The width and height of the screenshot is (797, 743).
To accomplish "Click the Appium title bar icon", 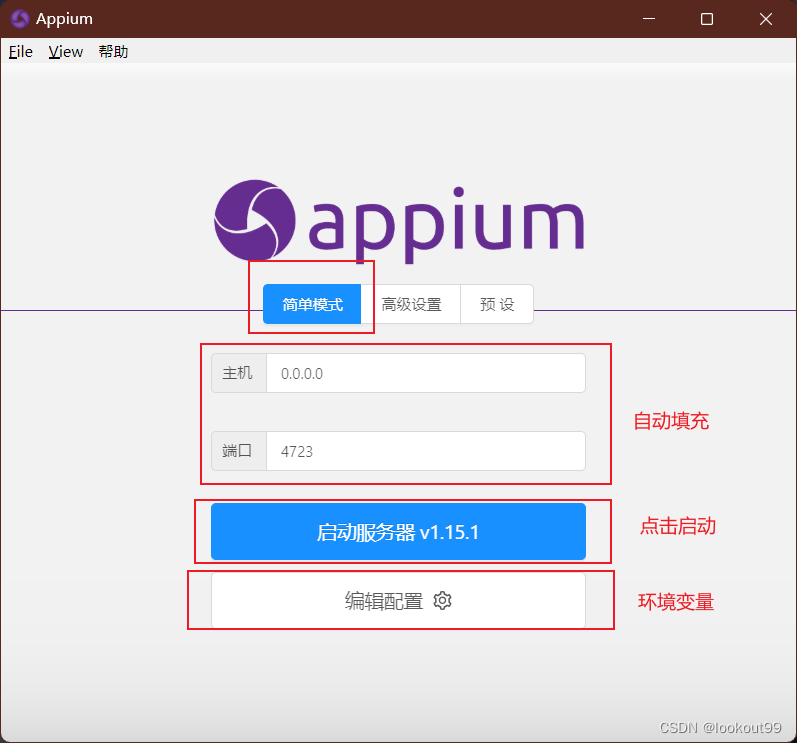I will 20,19.
